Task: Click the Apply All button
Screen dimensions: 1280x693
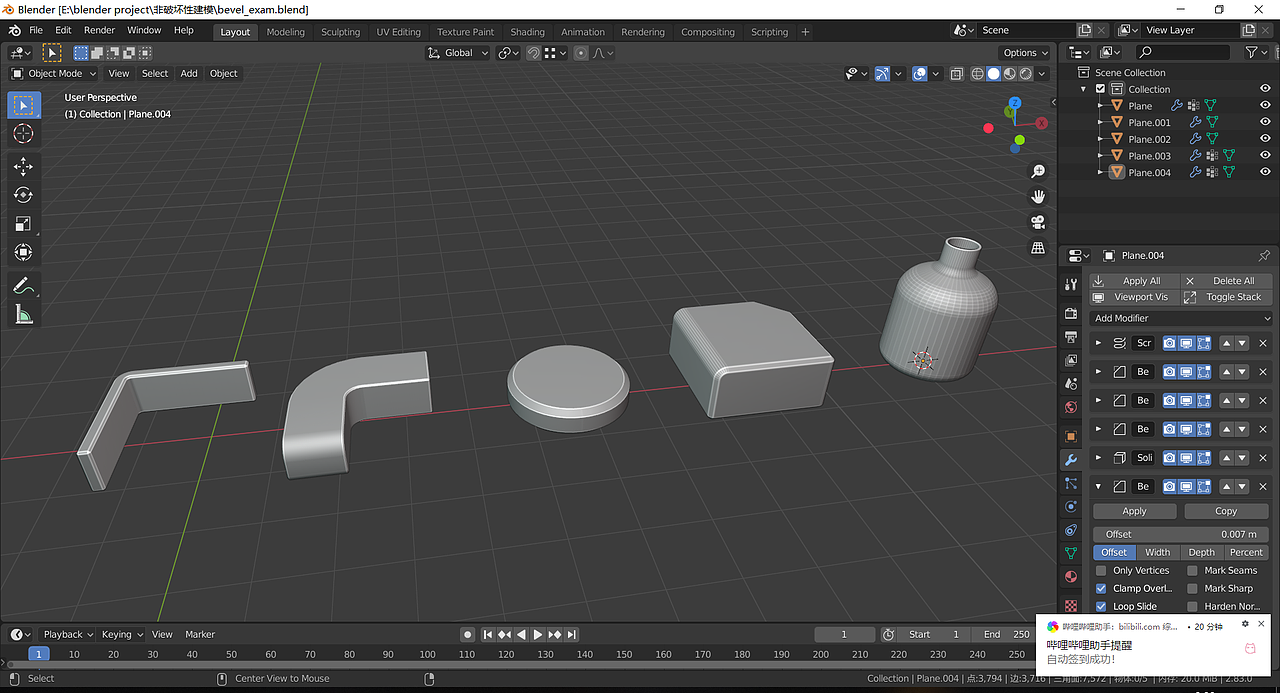Action: (1134, 281)
